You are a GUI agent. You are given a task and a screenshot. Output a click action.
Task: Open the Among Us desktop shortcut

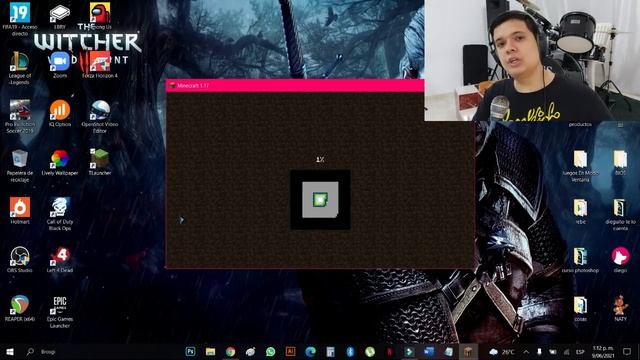point(100,16)
